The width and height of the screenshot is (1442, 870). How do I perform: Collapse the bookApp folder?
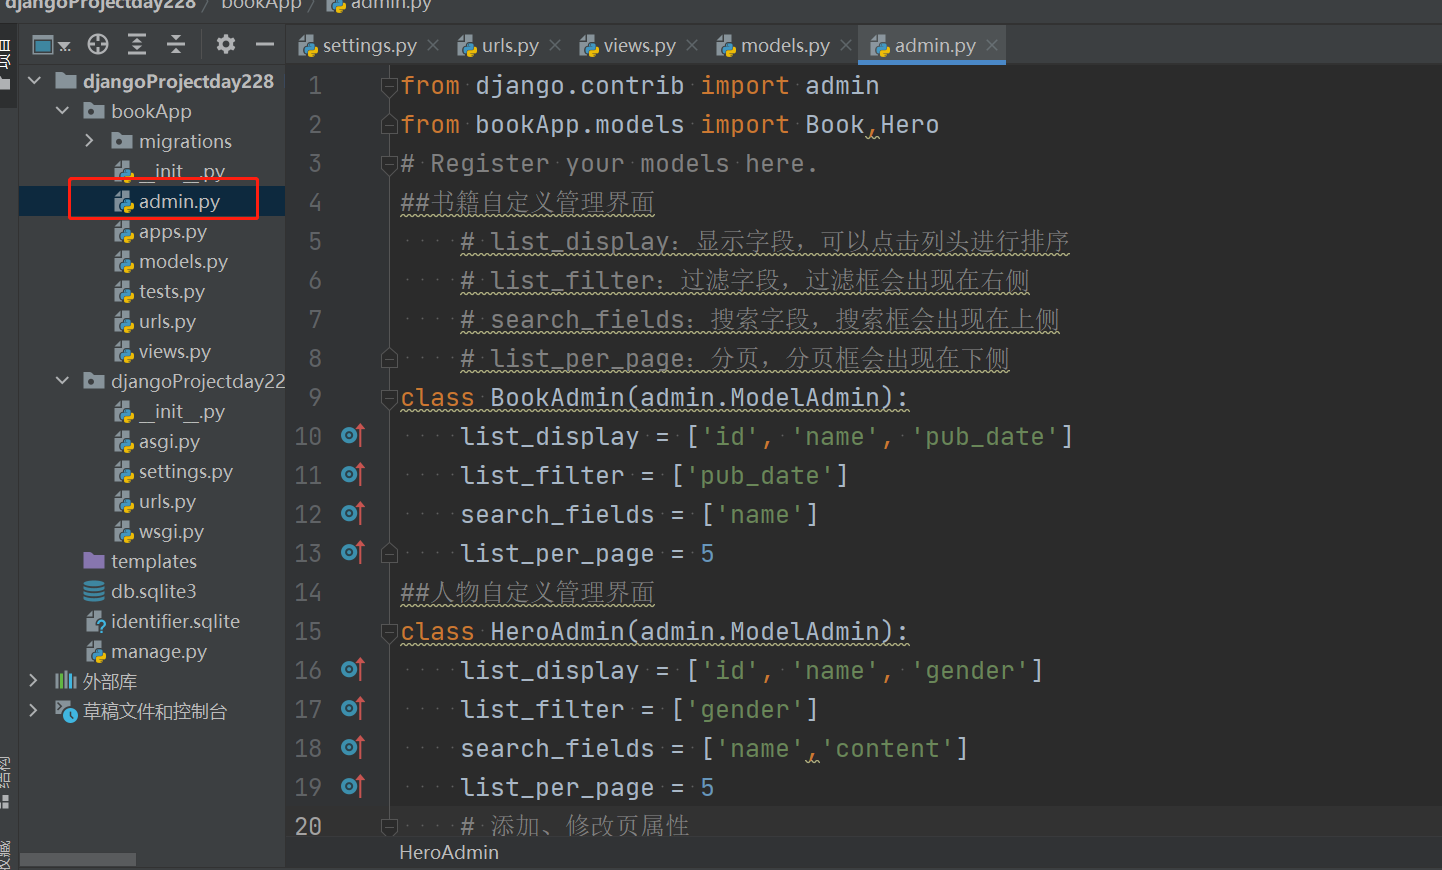pyautogui.click(x=63, y=111)
